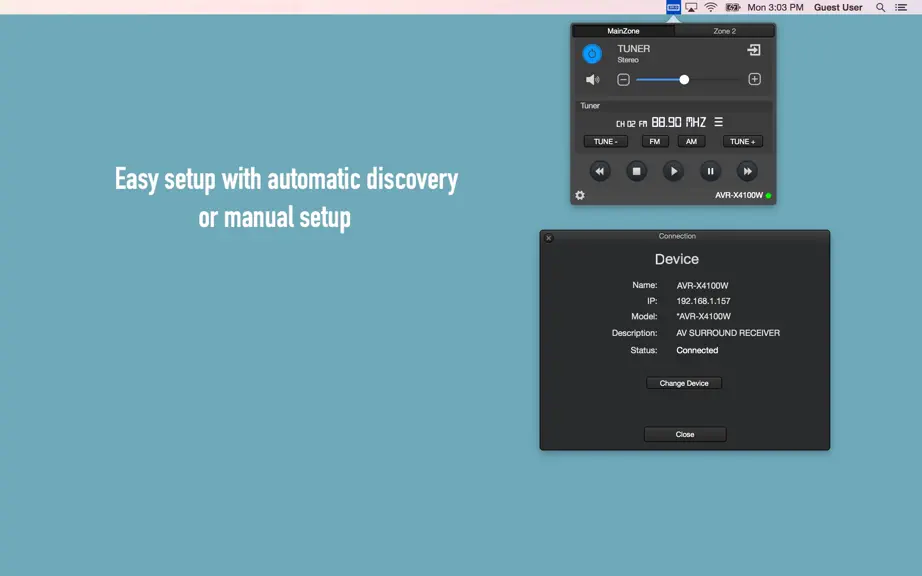Start playback with the play button
Viewport: 922px width, 576px height.
pos(673,171)
